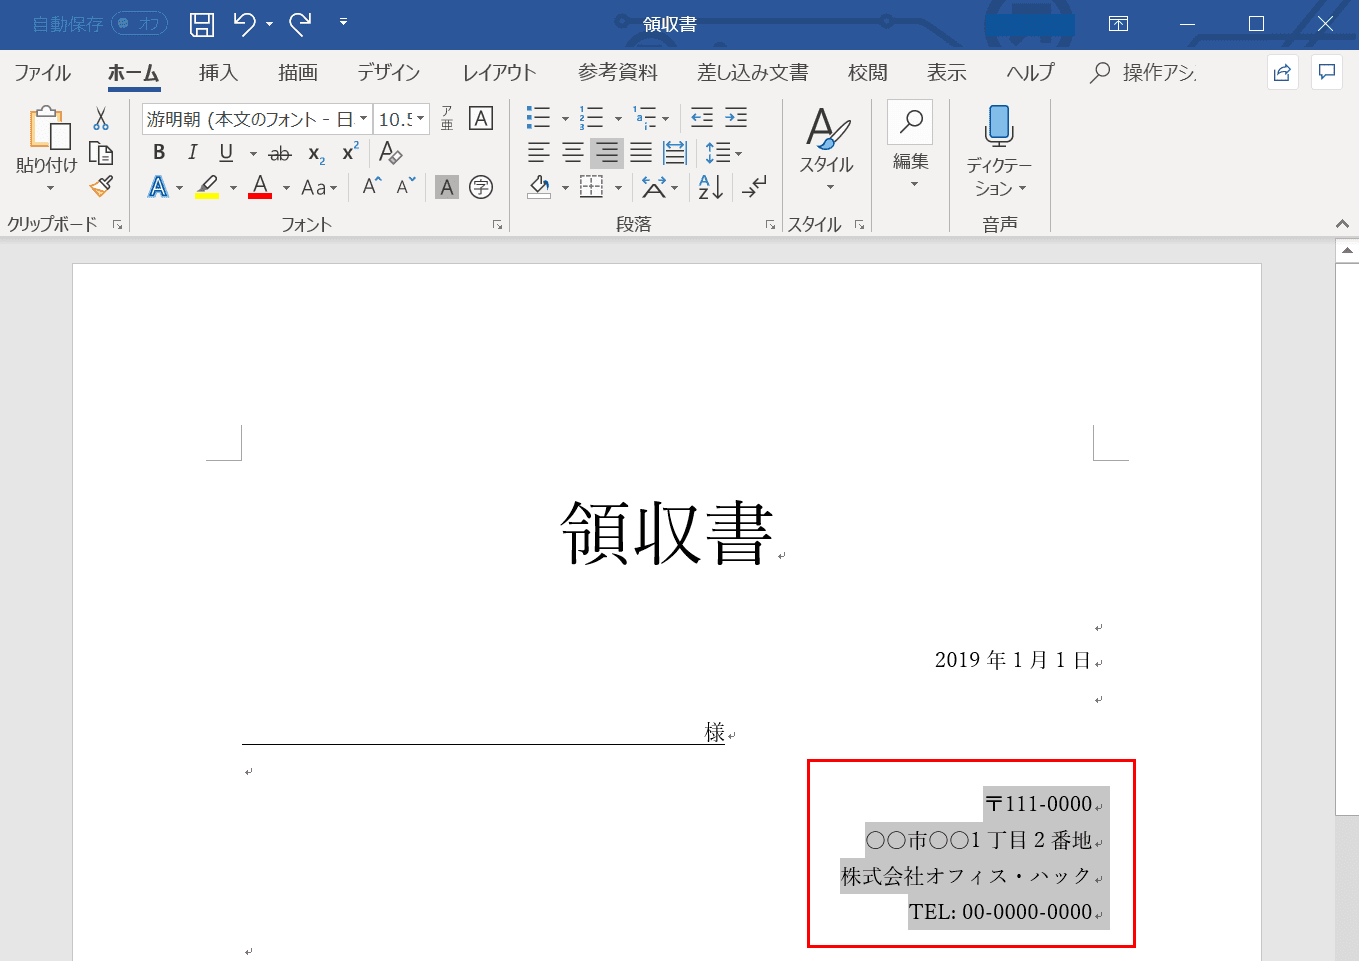Decrease font size with A down

click(x=405, y=186)
